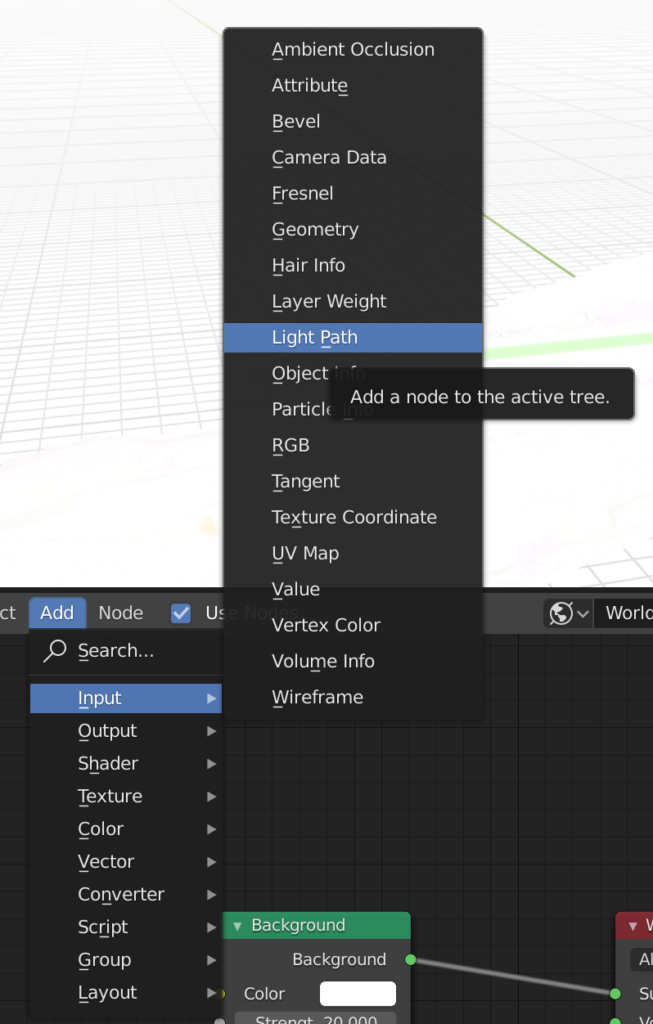
Task: Expand the Texture node category
Action: (x=126, y=796)
